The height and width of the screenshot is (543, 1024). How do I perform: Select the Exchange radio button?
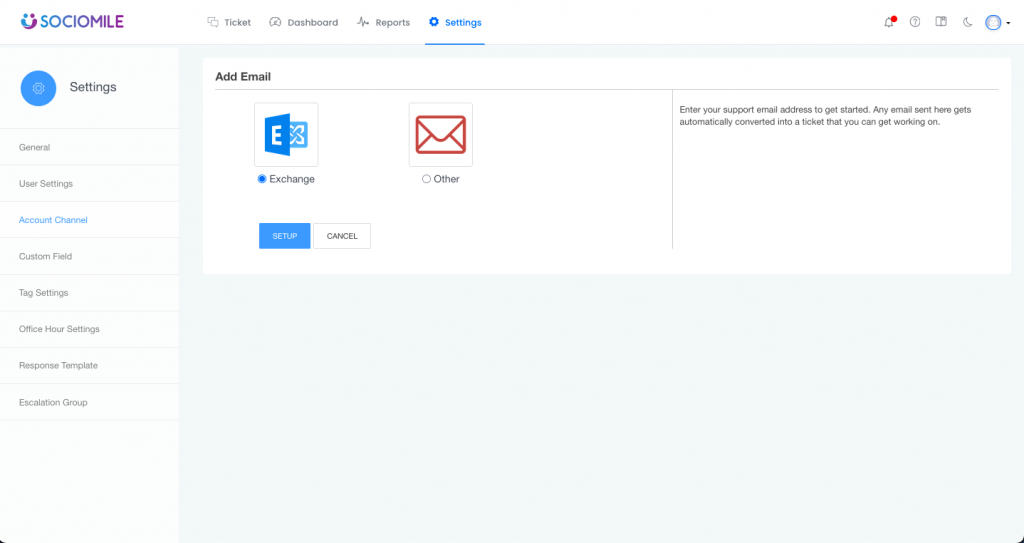click(x=262, y=179)
